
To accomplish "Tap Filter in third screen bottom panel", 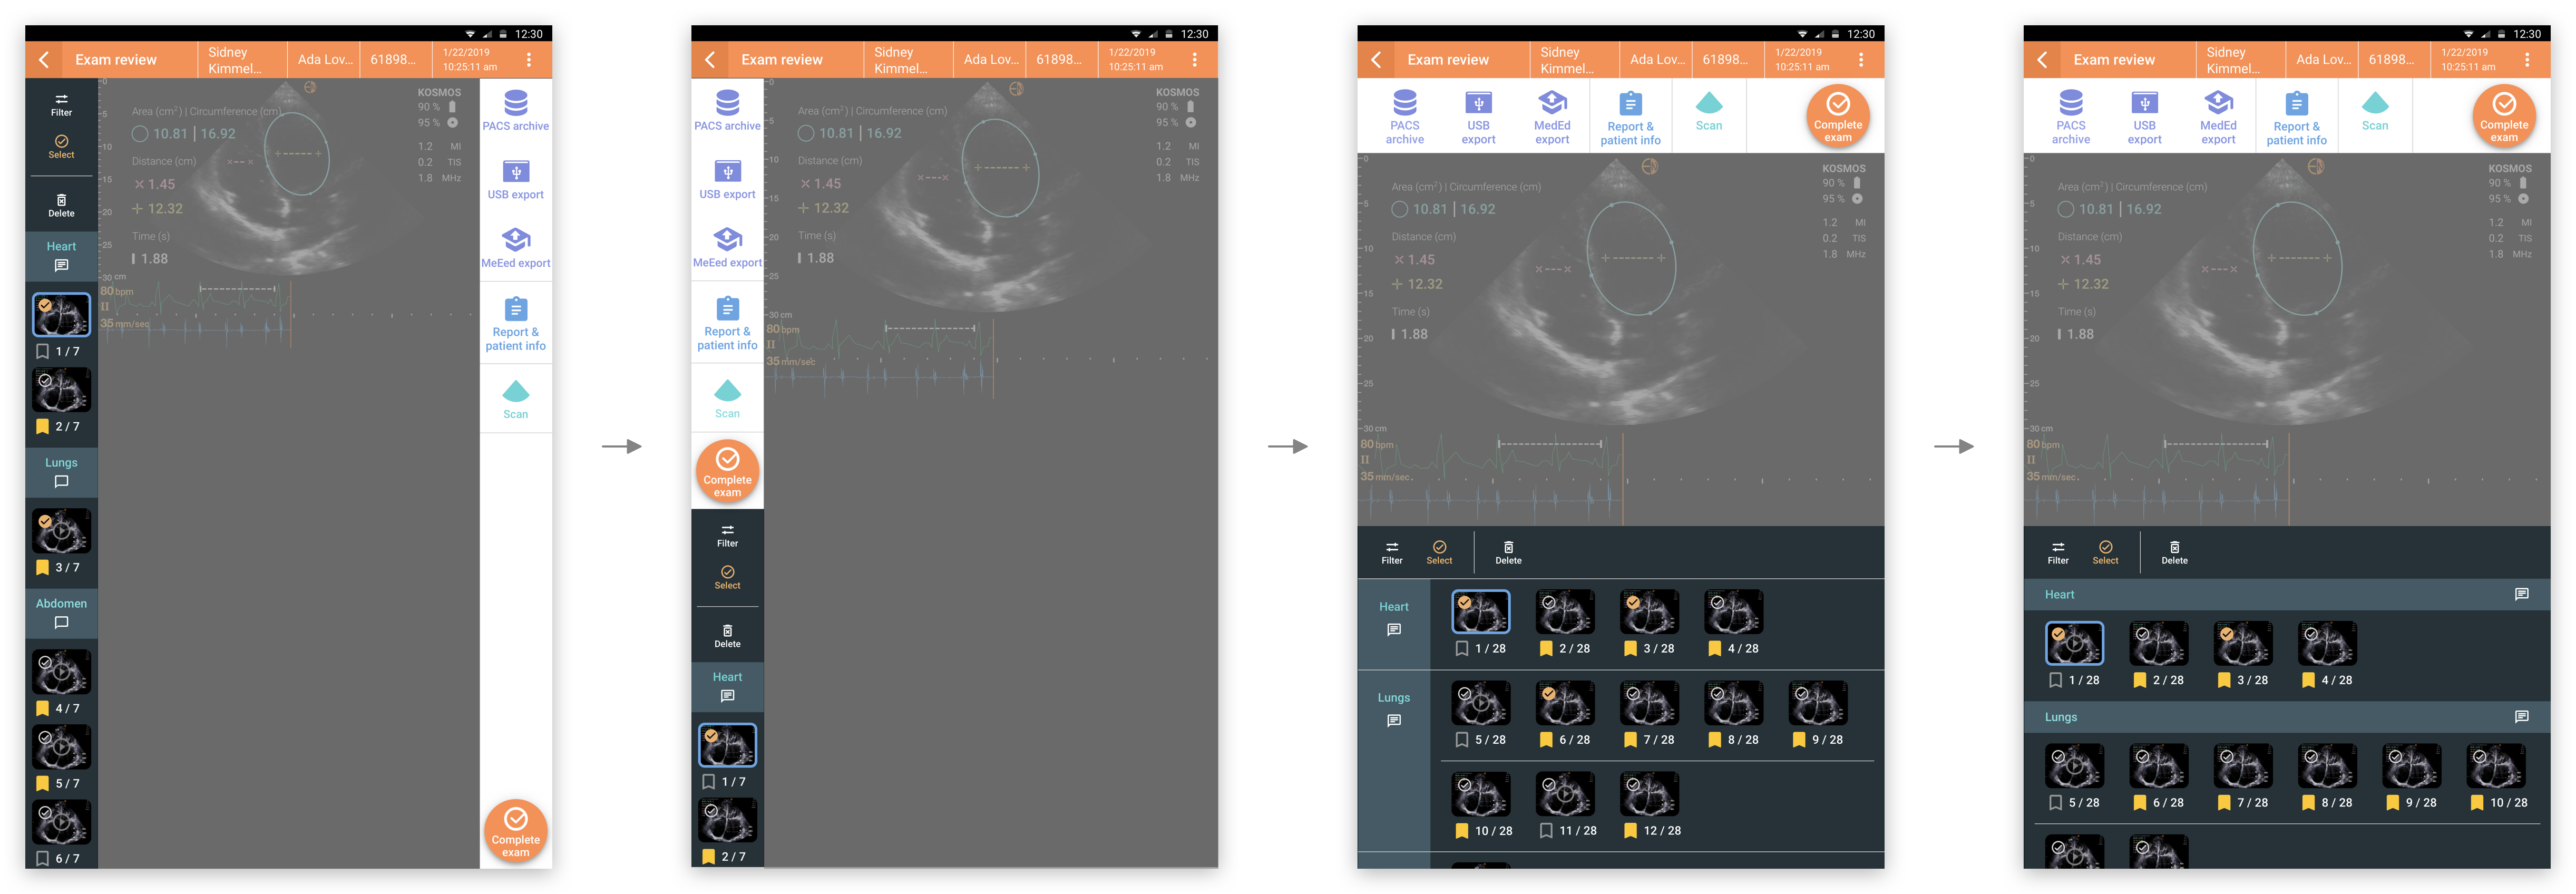I will tap(1392, 553).
